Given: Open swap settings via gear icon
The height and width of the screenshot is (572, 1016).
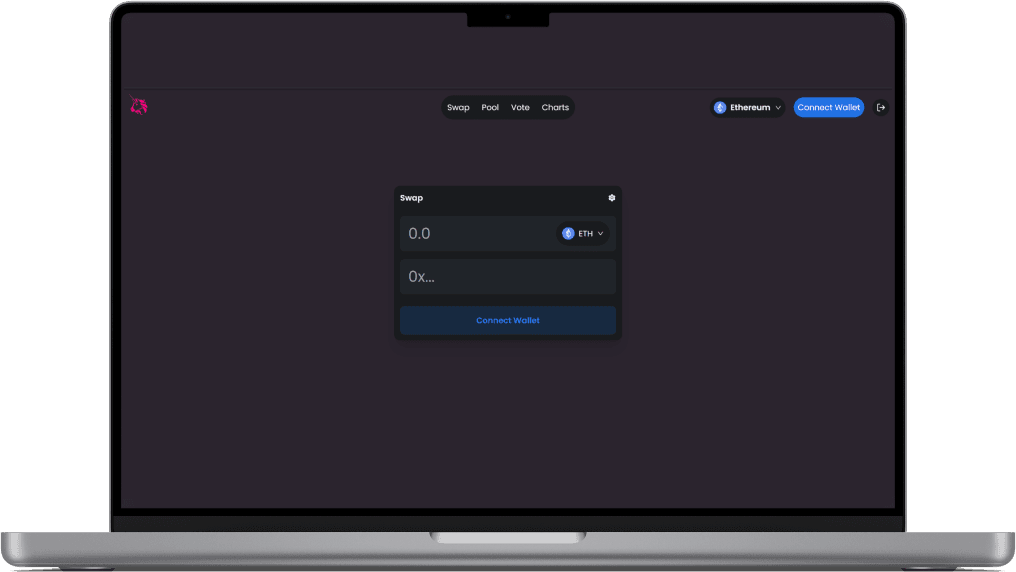Looking at the screenshot, I should [x=612, y=198].
